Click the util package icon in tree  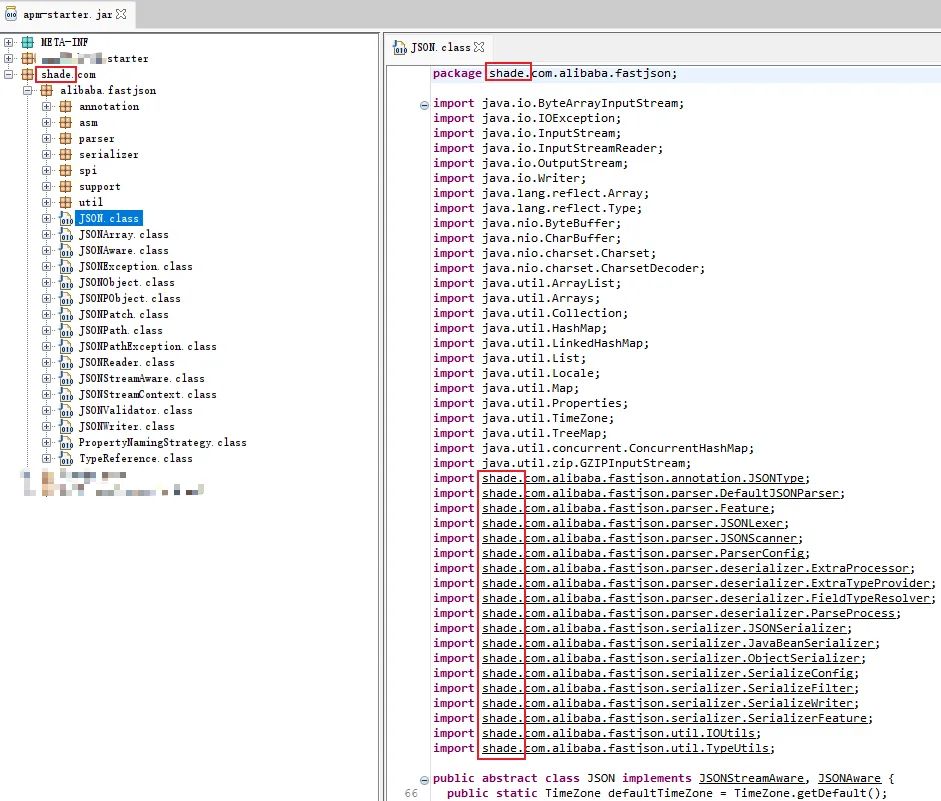(66, 202)
